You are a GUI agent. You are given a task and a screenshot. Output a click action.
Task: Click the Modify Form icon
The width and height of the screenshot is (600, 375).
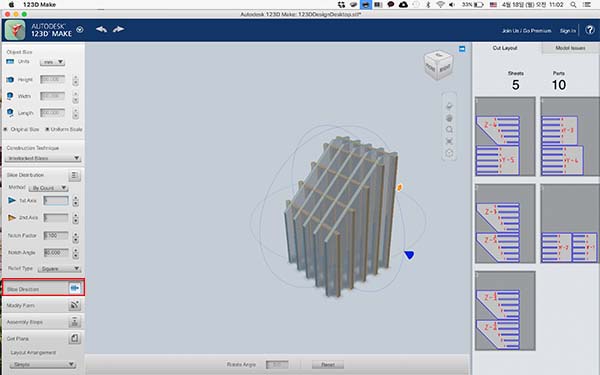pyautogui.click(x=74, y=305)
